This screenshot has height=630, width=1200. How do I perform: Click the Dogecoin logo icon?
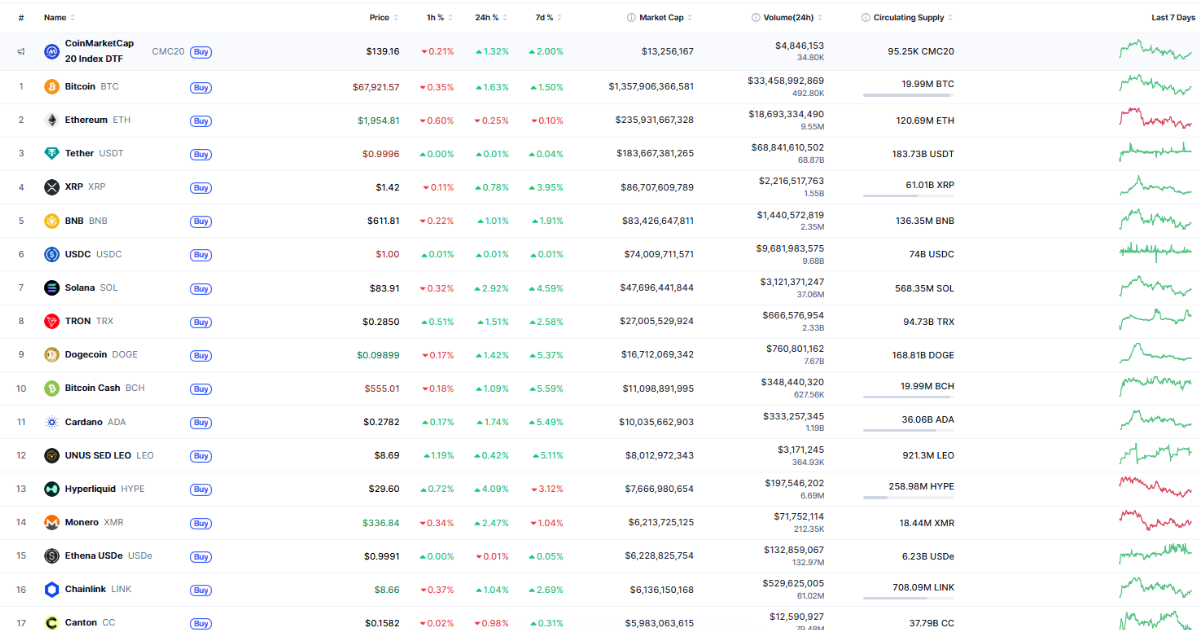(x=52, y=355)
